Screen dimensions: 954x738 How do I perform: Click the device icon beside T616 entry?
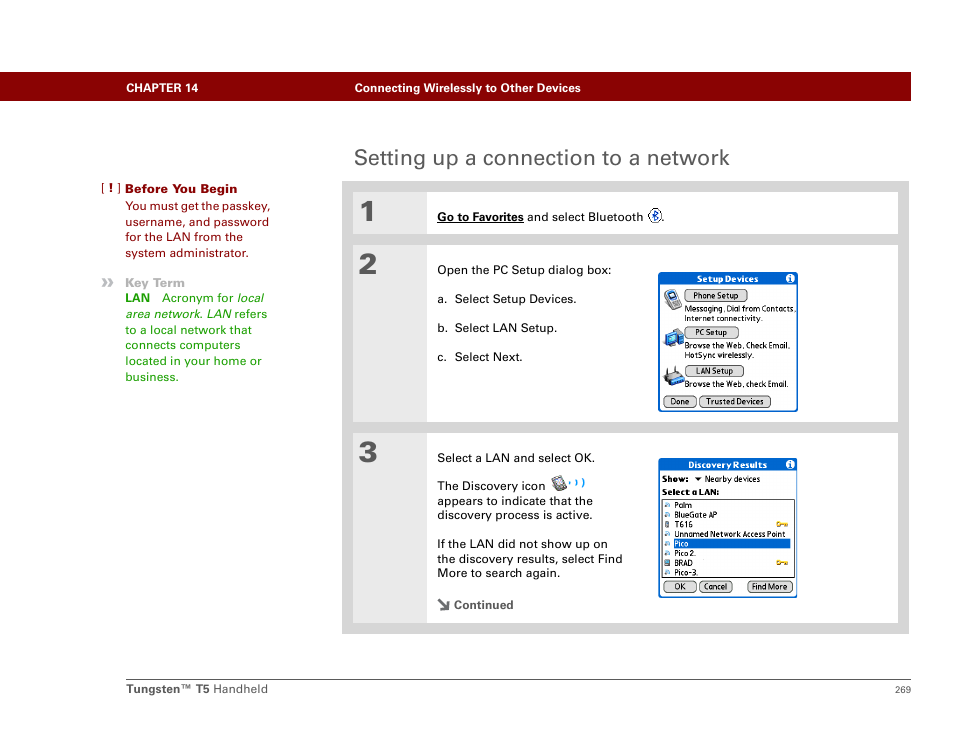pos(667,524)
